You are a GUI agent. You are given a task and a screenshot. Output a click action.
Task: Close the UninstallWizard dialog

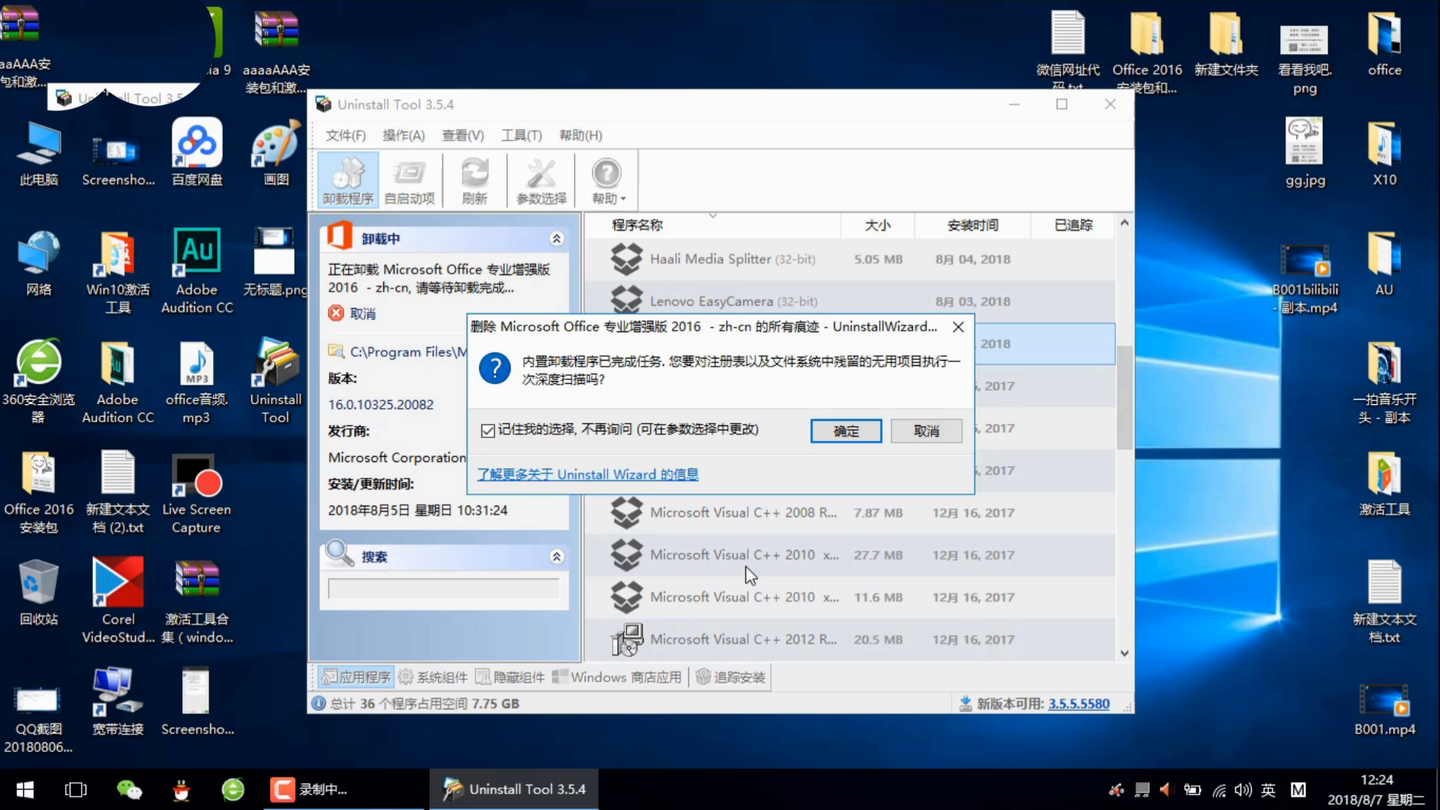pos(958,327)
